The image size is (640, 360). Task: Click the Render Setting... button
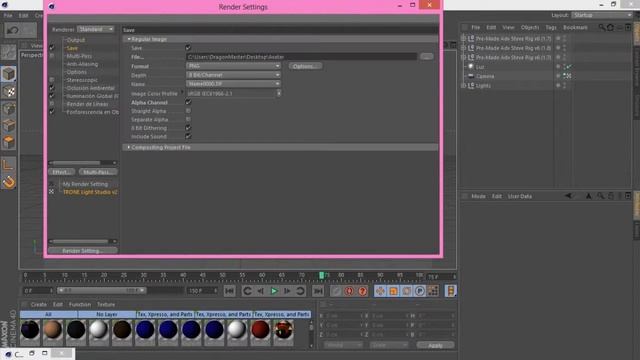click(x=83, y=251)
